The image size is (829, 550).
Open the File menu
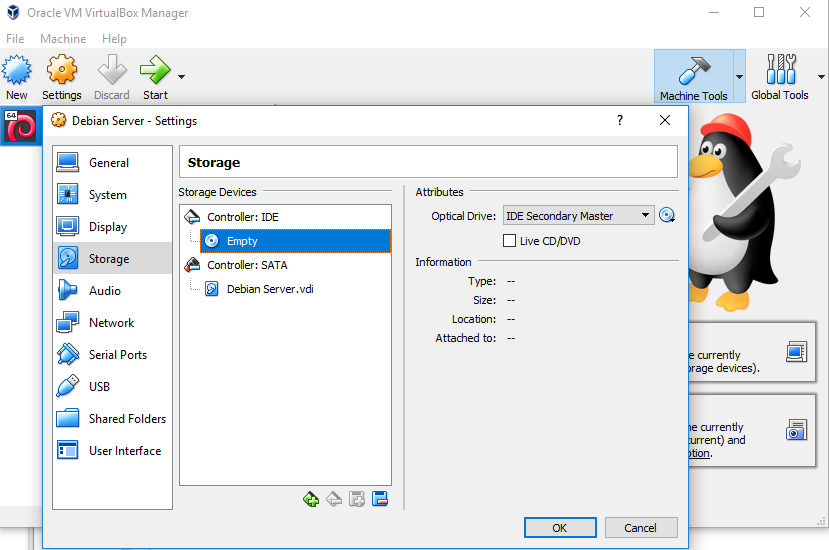coord(15,39)
